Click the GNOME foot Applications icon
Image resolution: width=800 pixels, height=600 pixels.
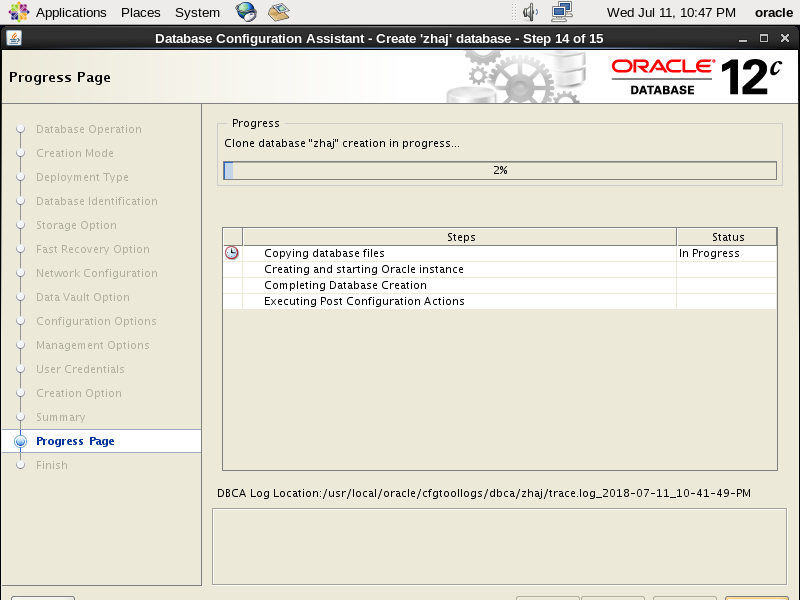coord(18,12)
